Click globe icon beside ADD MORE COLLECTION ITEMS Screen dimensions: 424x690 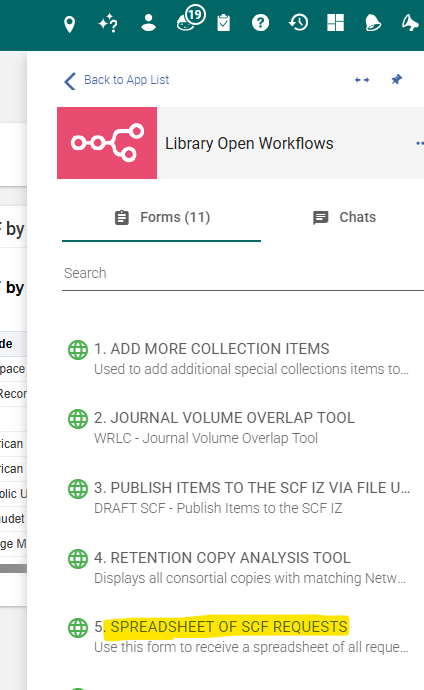[x=78, y=350]
